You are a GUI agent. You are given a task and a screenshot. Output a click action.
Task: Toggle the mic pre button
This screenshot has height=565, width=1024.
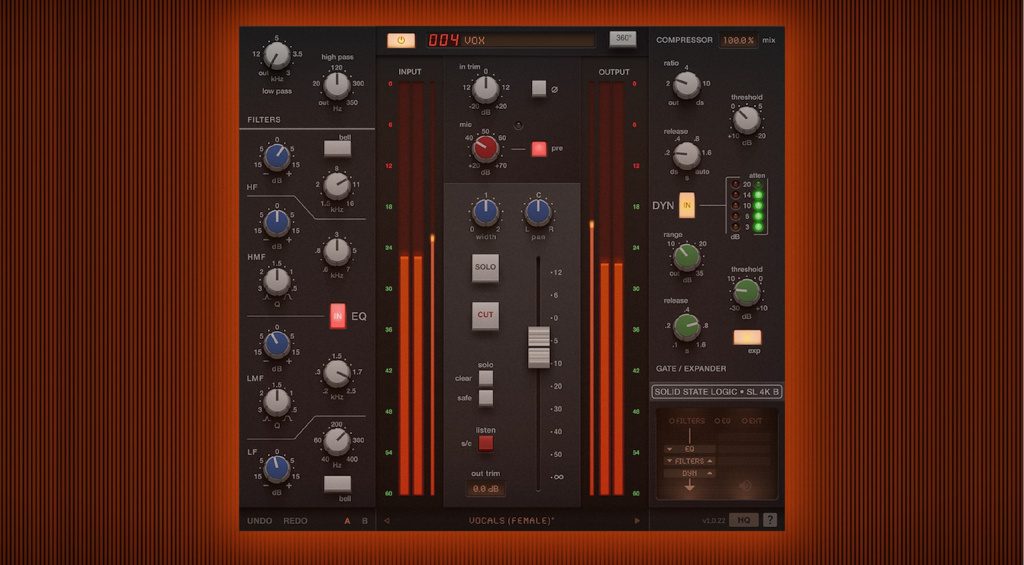539,149
